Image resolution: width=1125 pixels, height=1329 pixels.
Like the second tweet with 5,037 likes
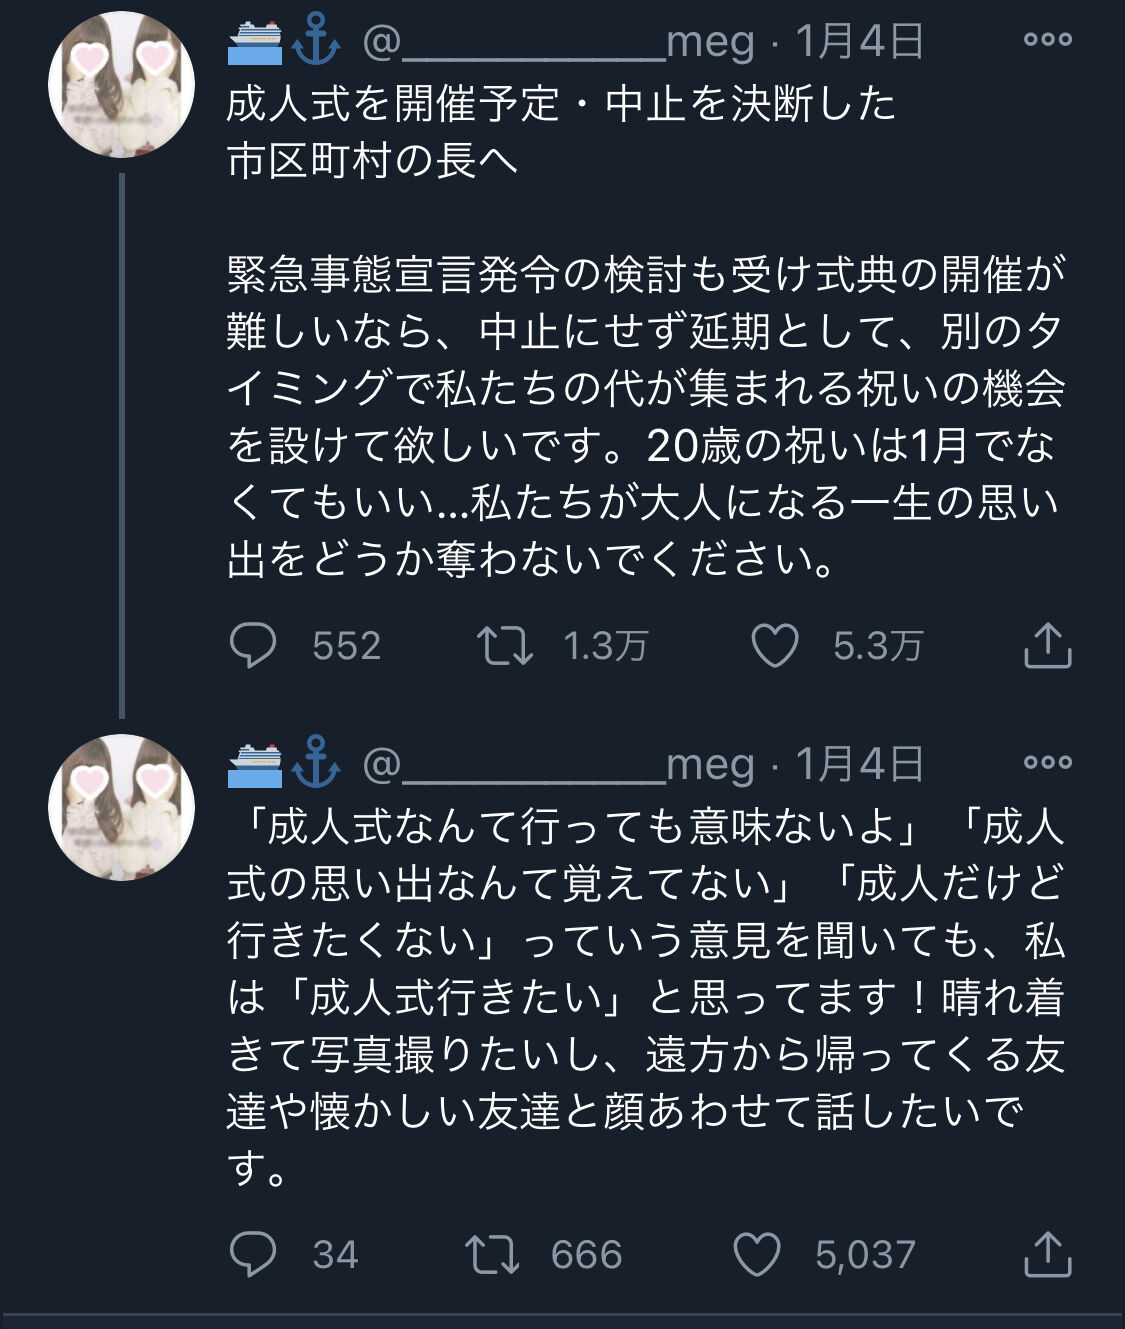tap(757, 1254)
